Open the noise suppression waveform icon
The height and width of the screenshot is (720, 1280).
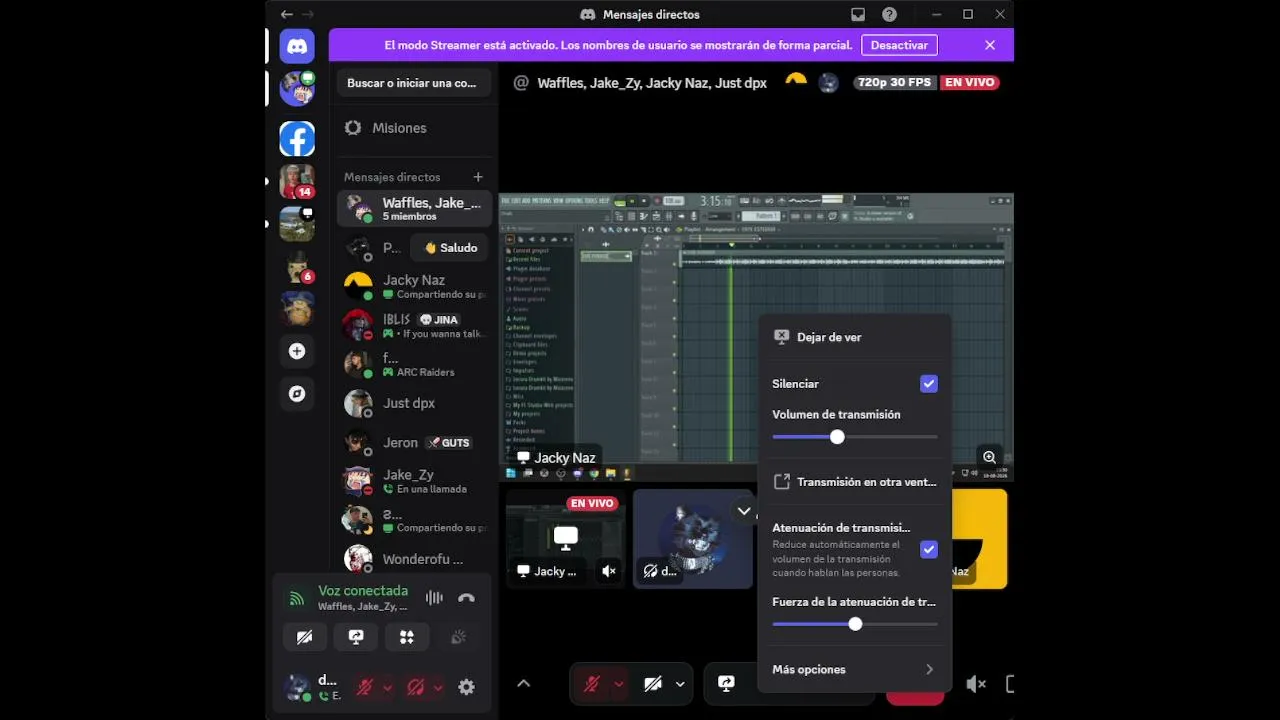coord(434,598)
